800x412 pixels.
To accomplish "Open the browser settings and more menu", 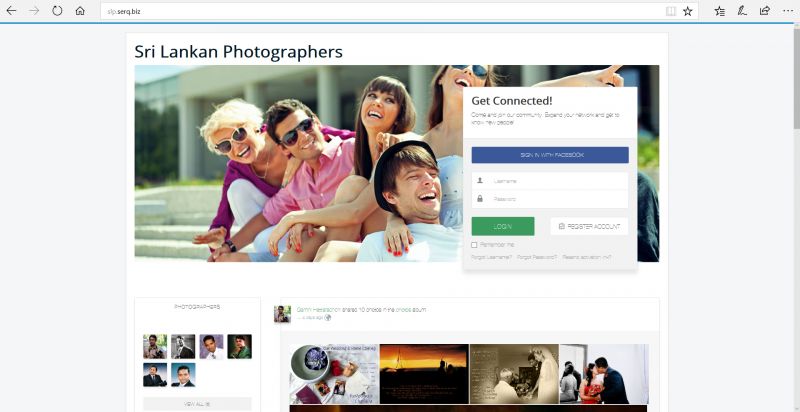I will [x=788, y=11].
